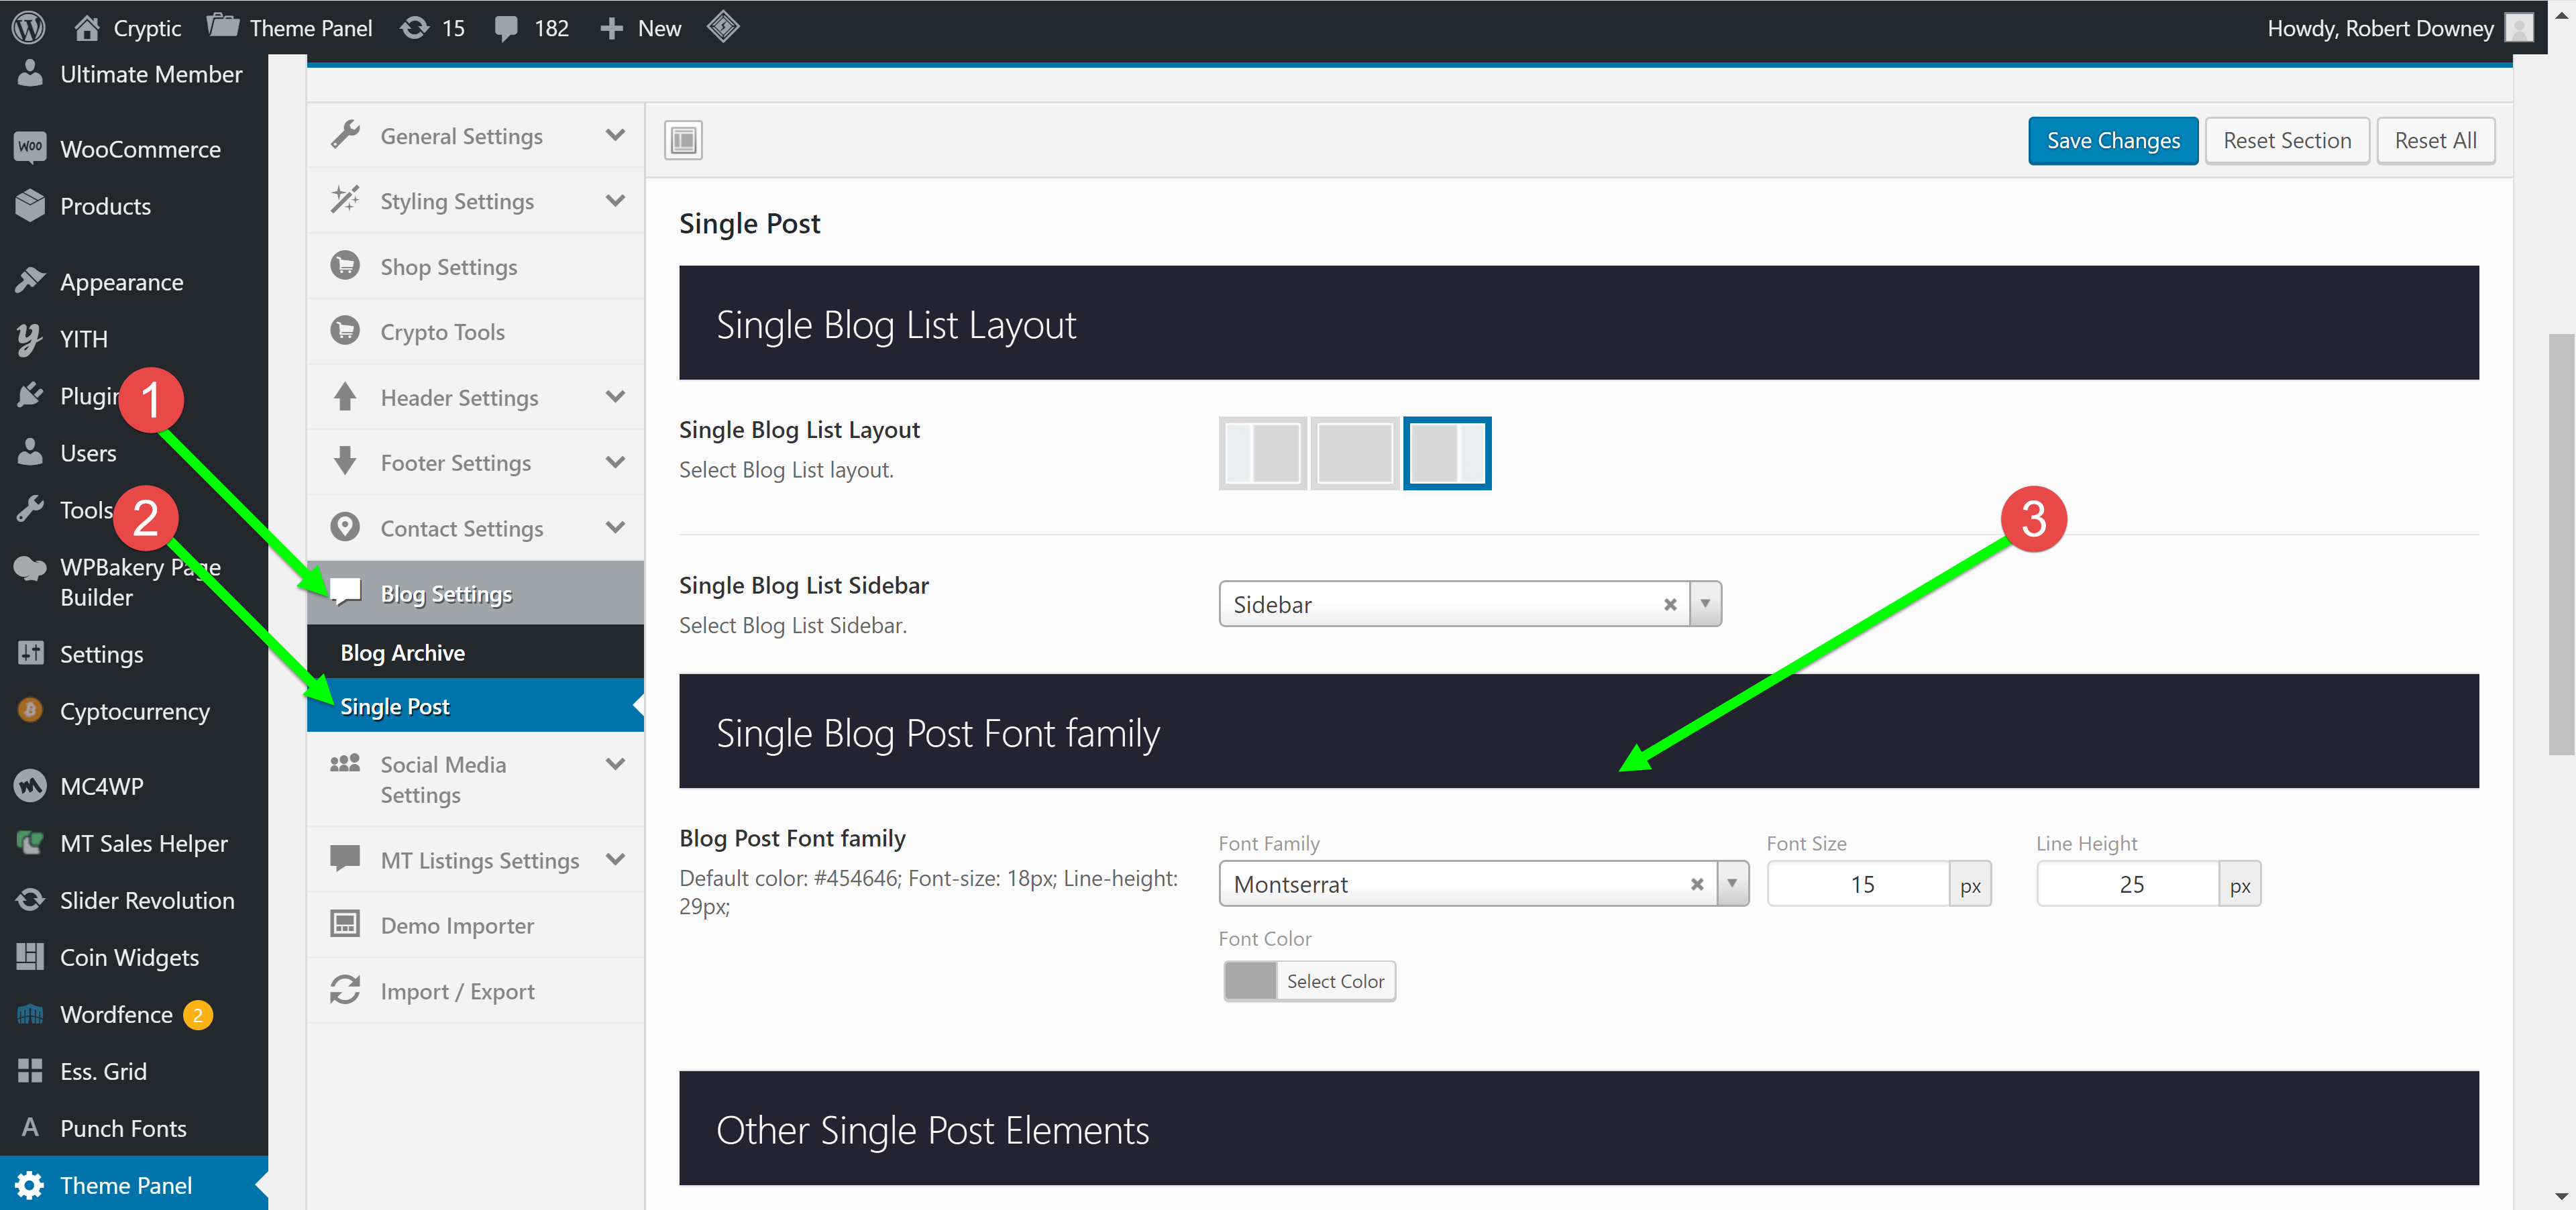Click the diamond icon in admin bar
The image size is (2576, 1210).
pyautogui.click(x=722, y=27)
